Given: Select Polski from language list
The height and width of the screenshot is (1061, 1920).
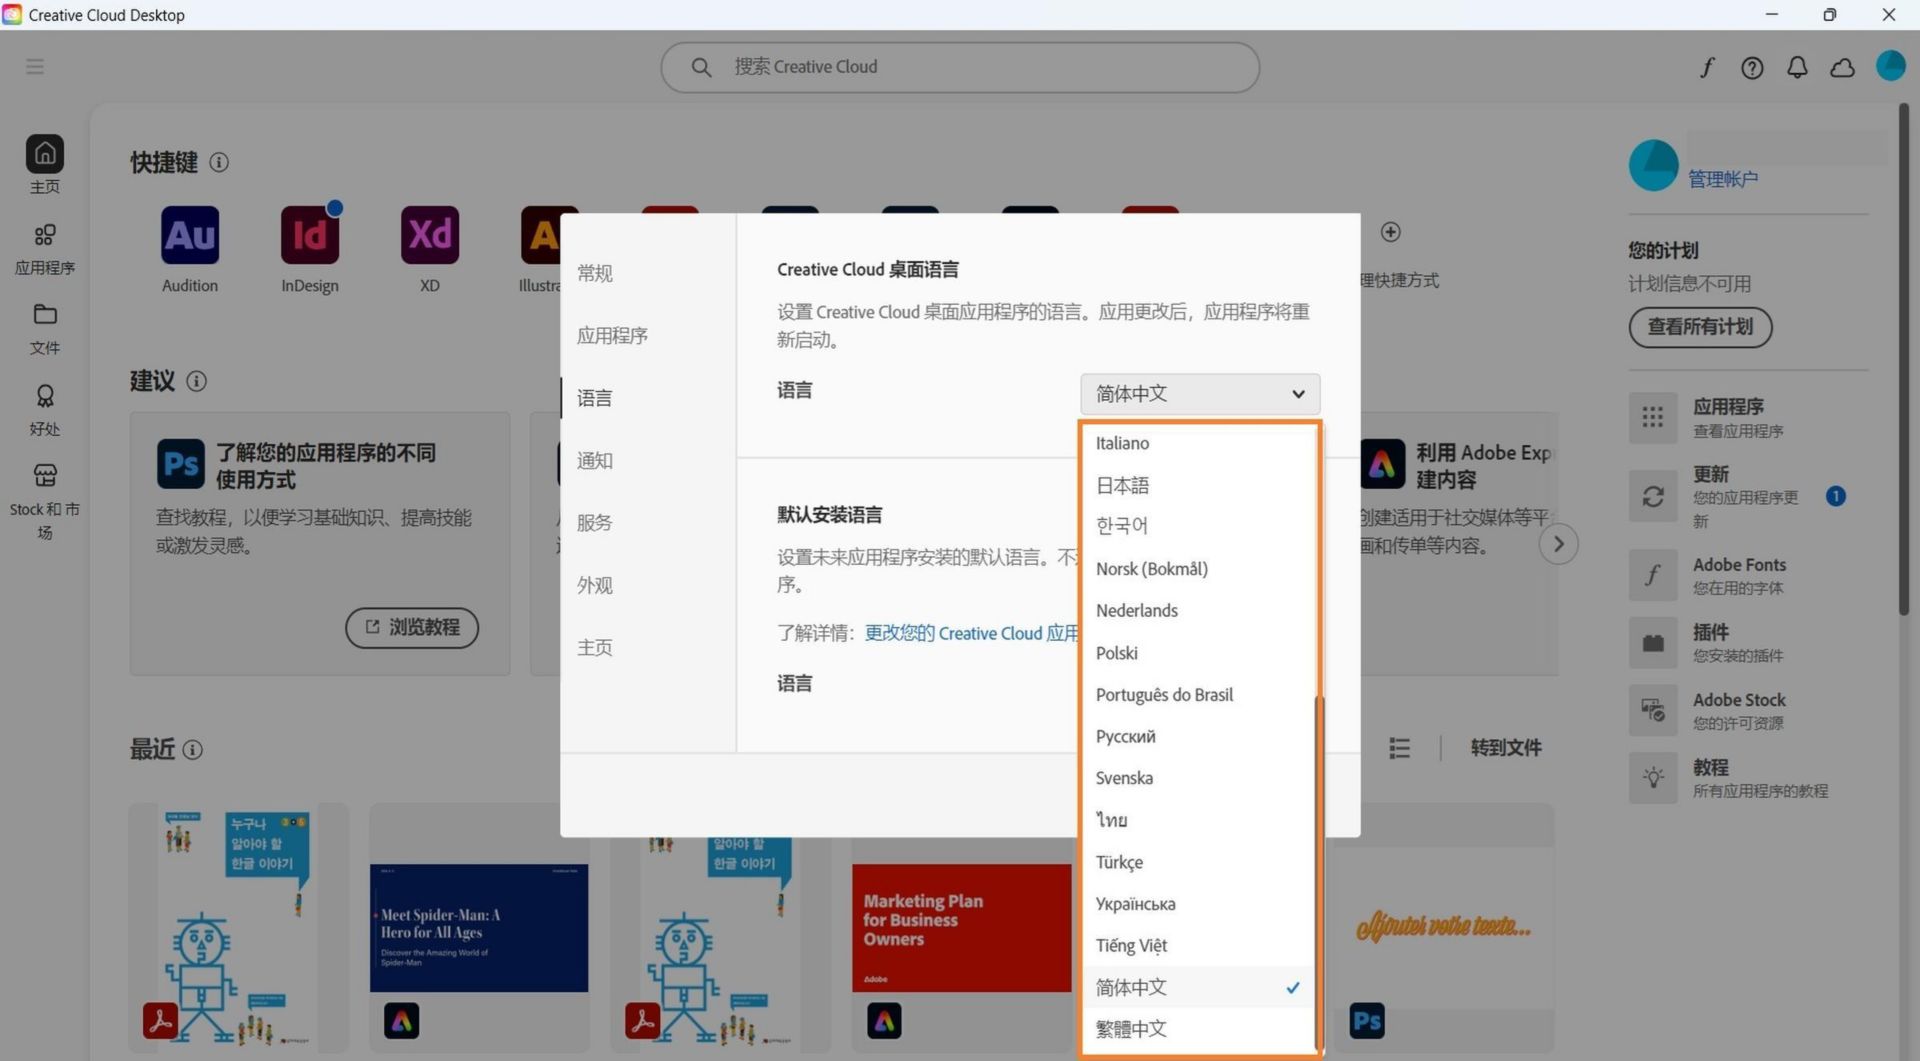Looking at the screenshot, I should pos(1198,653).
